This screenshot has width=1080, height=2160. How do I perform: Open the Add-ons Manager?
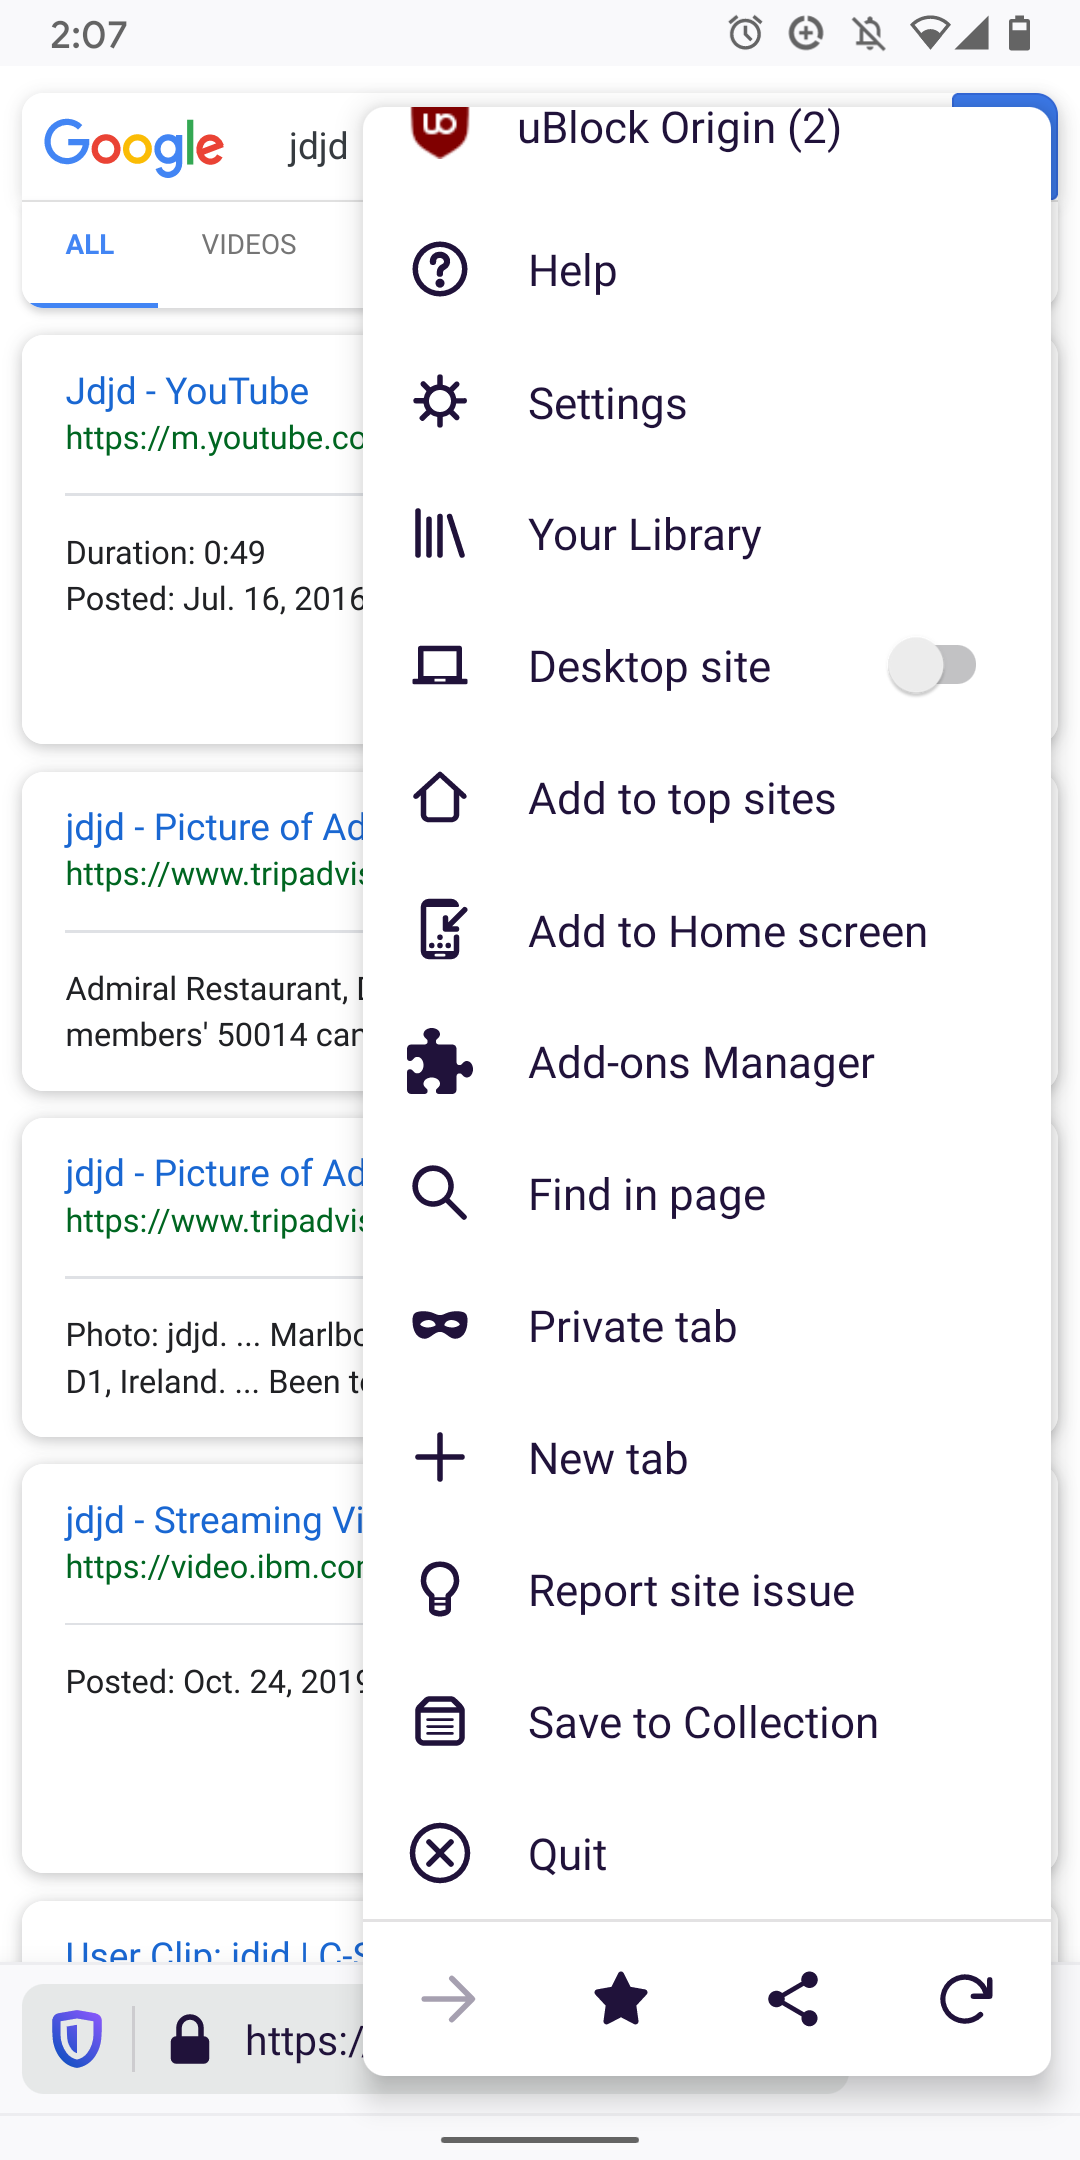tap(706, 1063)
